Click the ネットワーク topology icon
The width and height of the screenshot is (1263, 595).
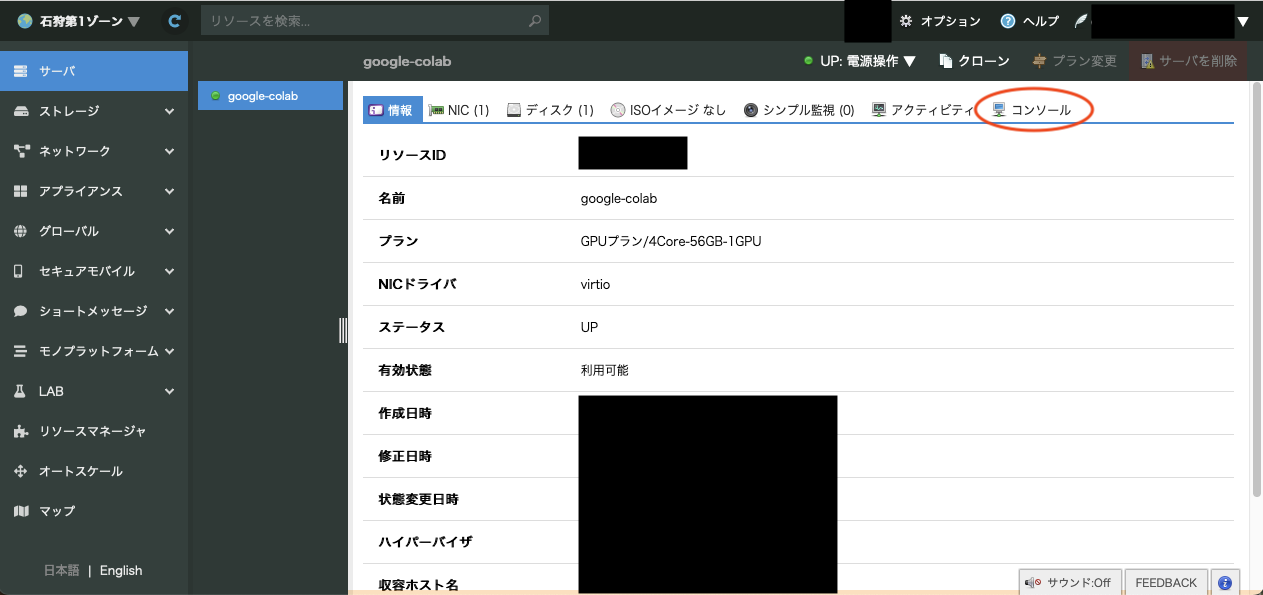(21, 151)
